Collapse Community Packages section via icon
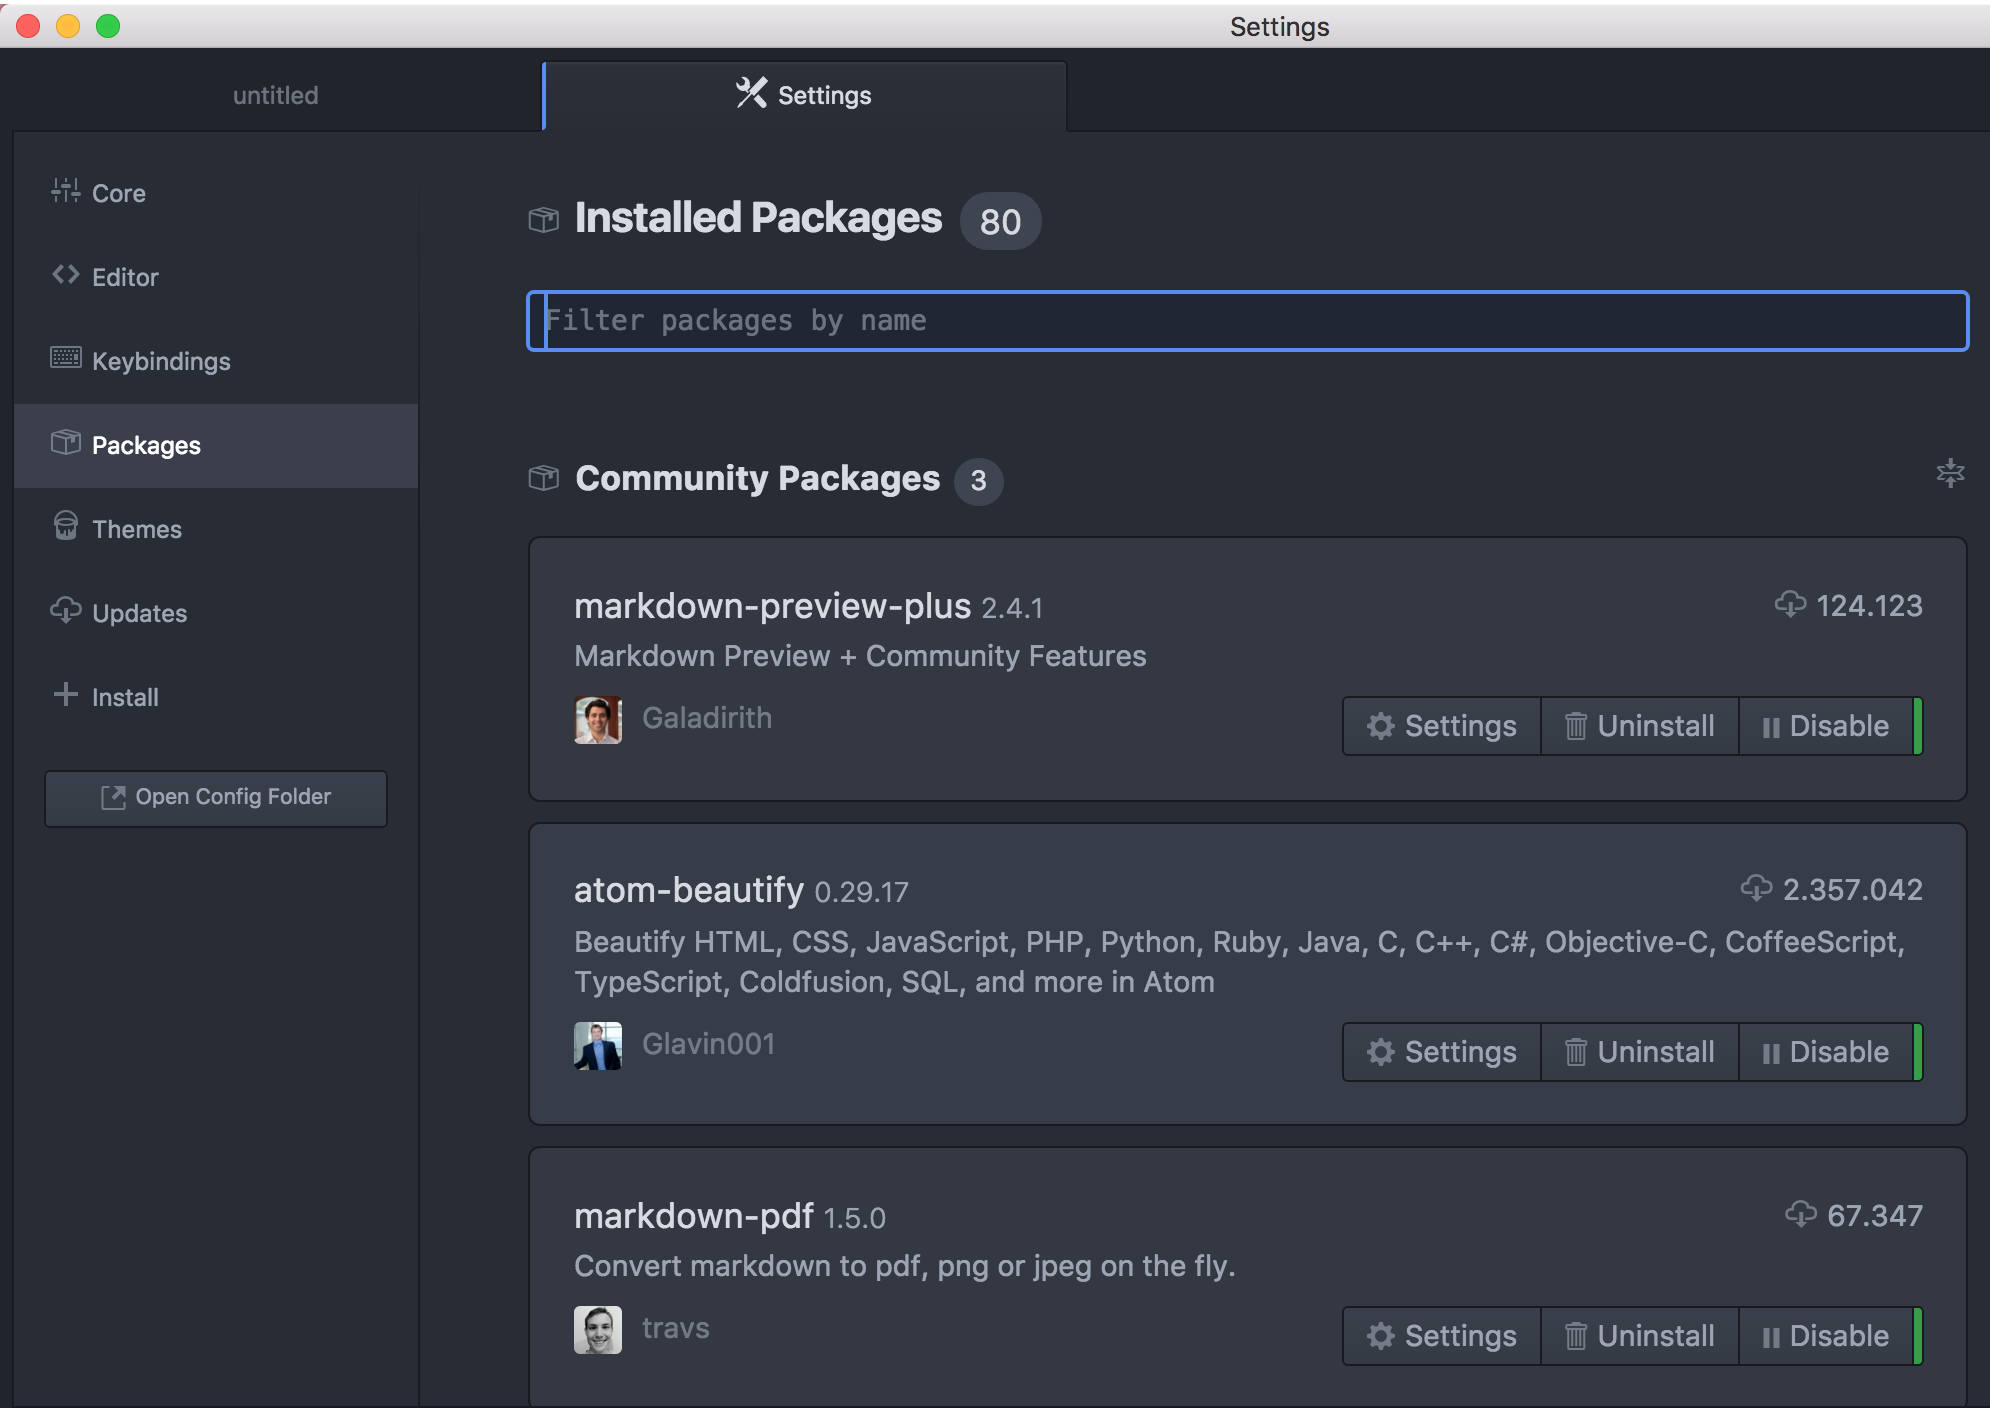 [x=1950, y=473]
